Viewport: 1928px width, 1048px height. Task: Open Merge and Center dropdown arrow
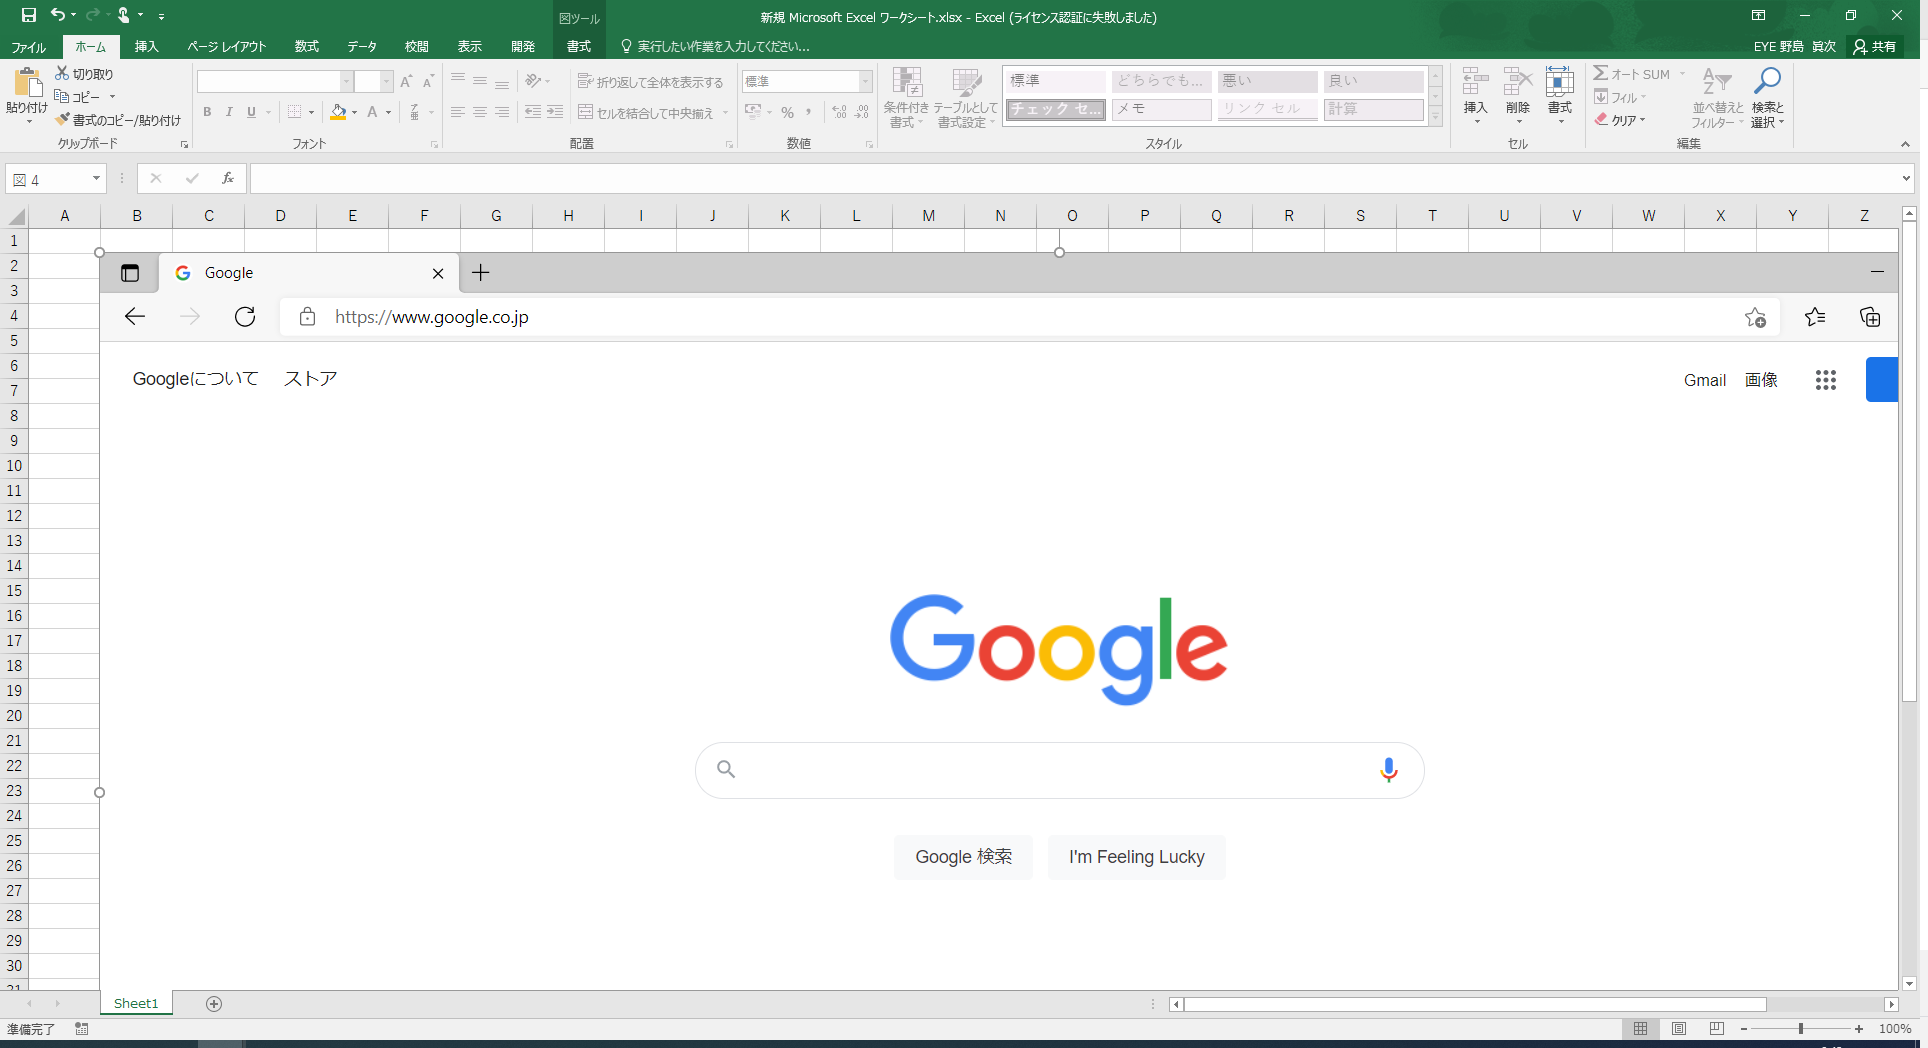[x=725, y=113]
